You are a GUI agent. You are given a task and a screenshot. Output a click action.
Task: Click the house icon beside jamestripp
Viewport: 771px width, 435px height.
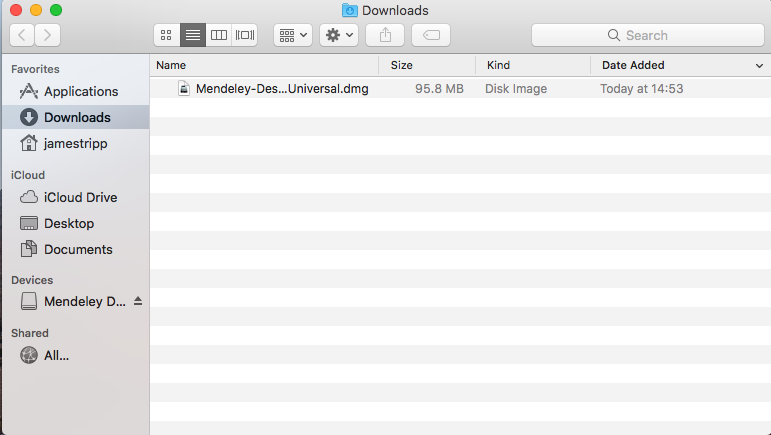(x=29, y=143)
